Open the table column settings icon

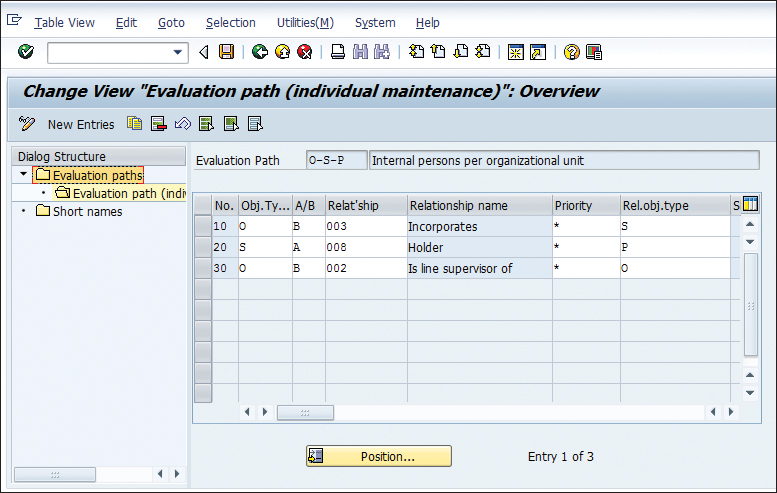(750, 204)
